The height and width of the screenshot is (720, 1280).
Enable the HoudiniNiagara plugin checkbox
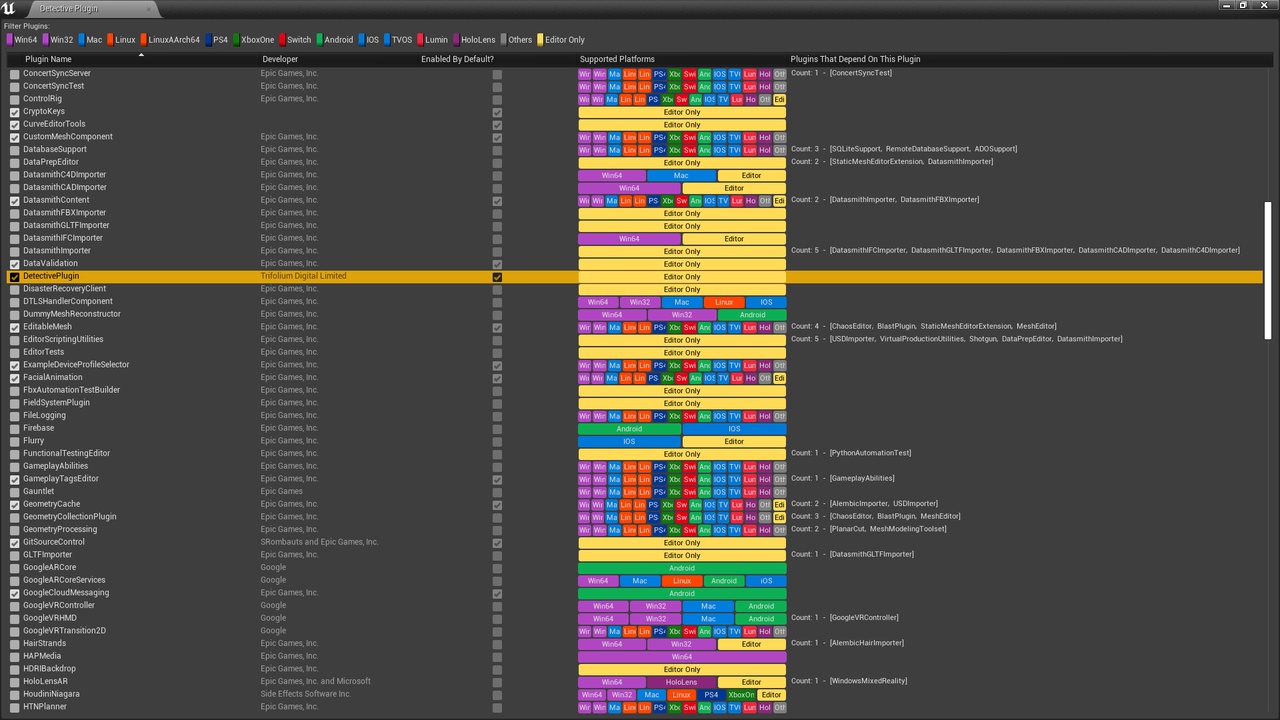pos(14,695)
